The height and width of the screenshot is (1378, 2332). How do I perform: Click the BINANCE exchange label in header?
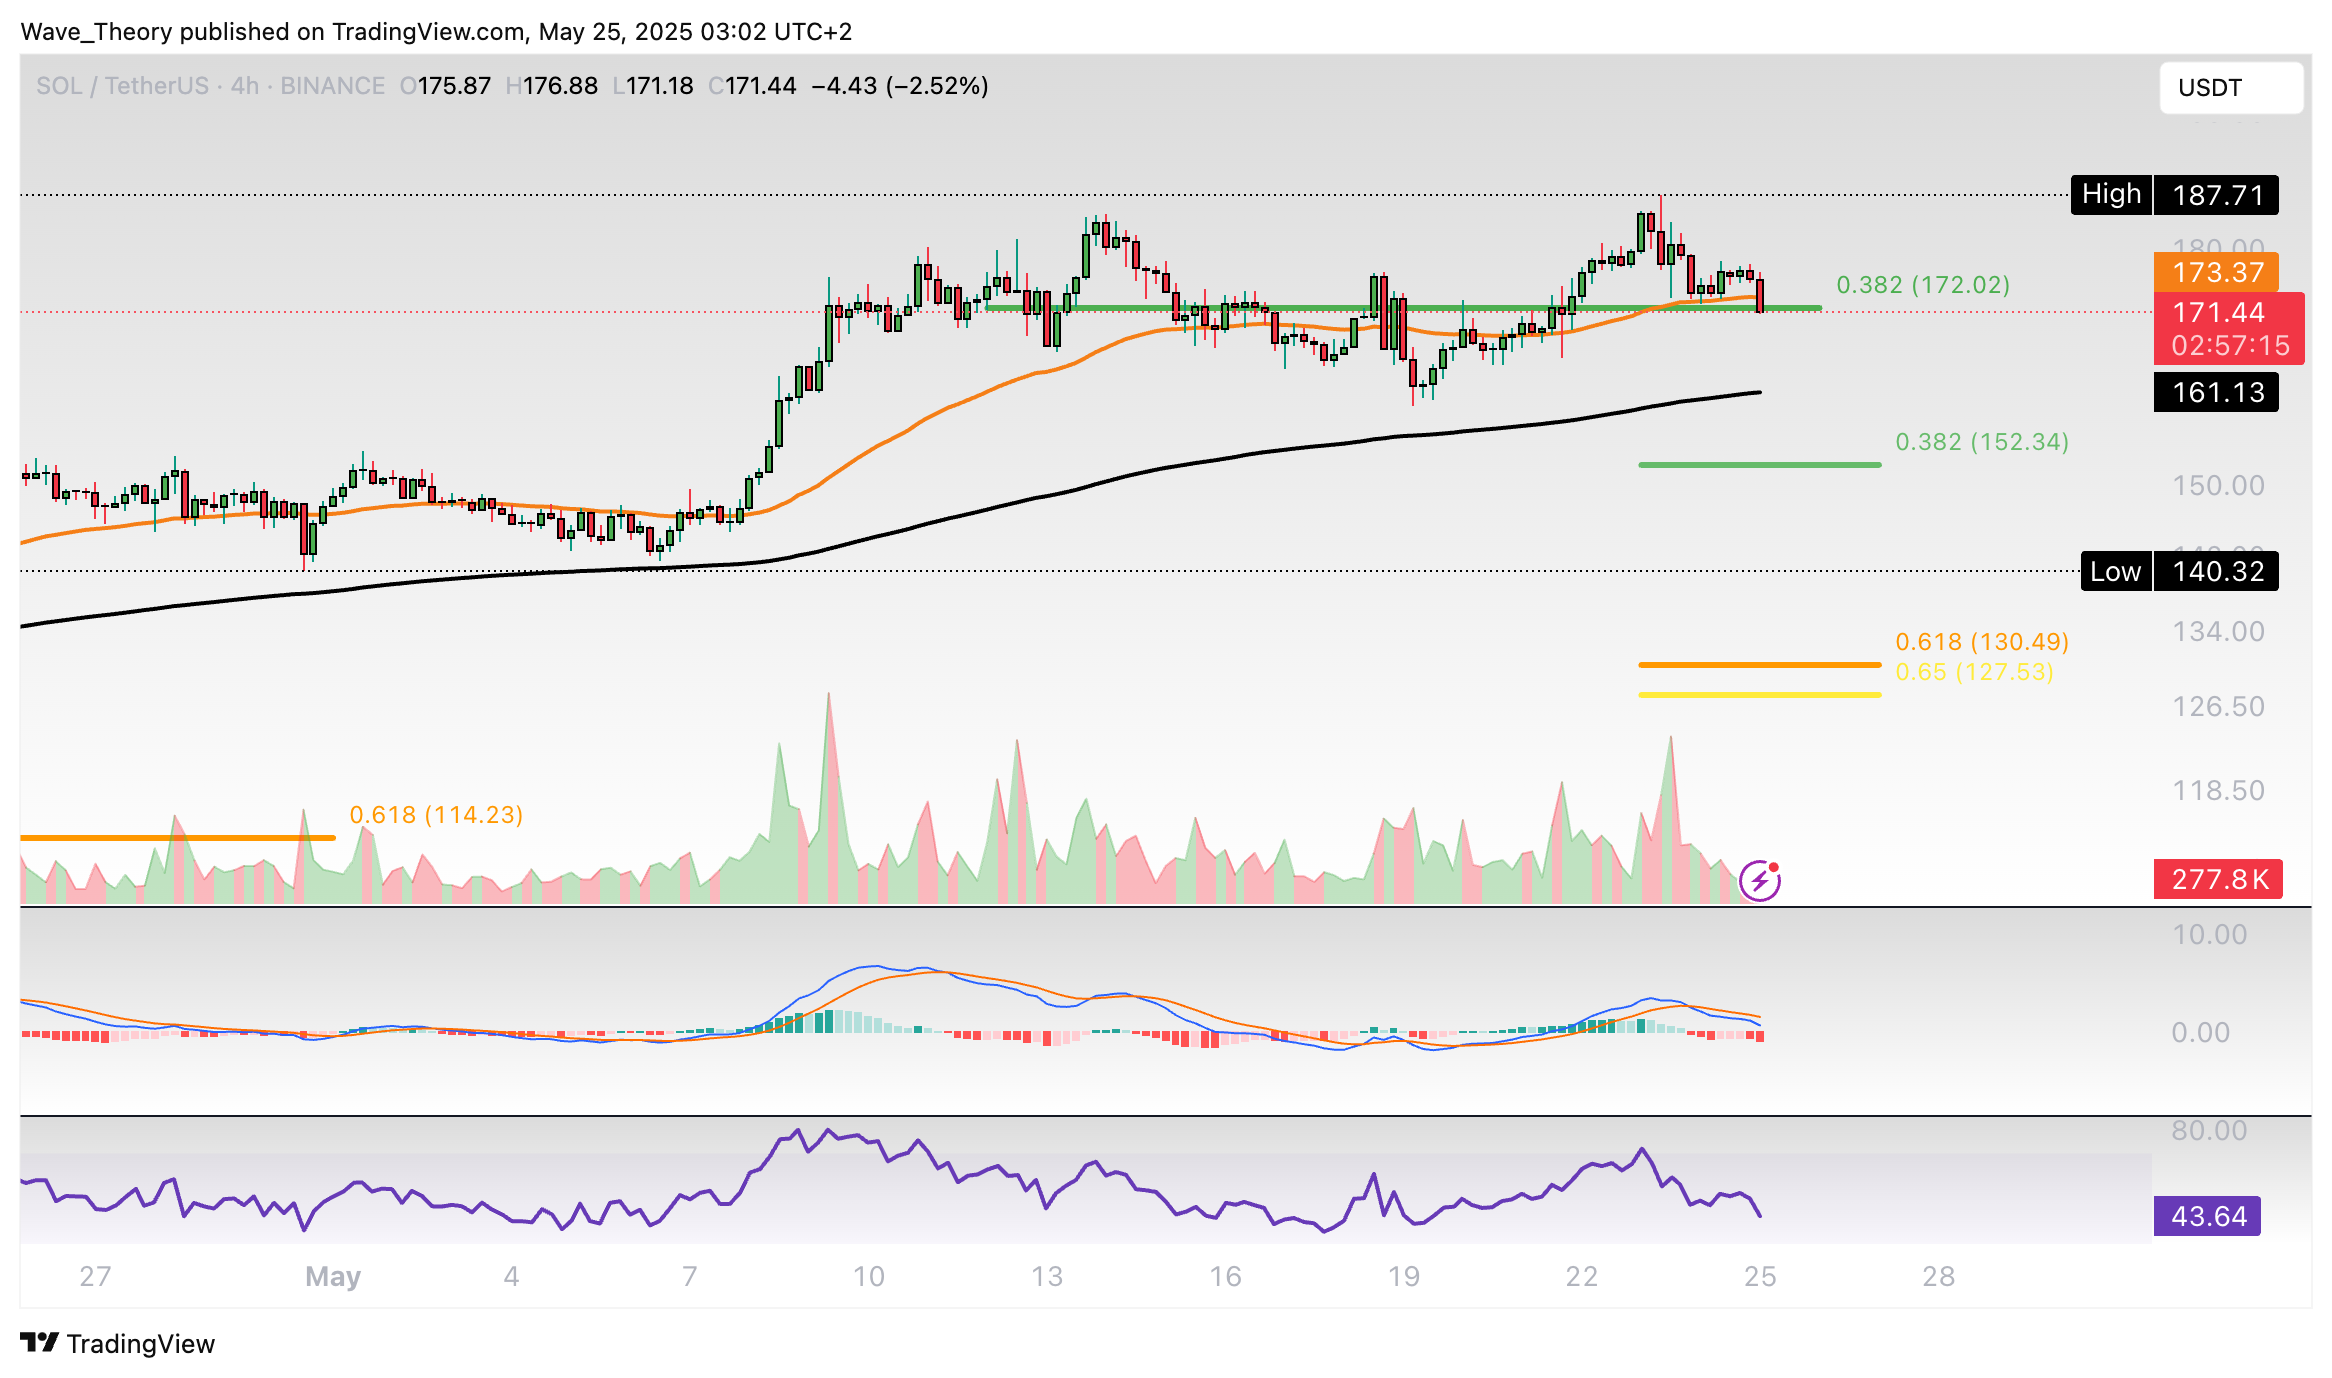click(x=332, y=86)
